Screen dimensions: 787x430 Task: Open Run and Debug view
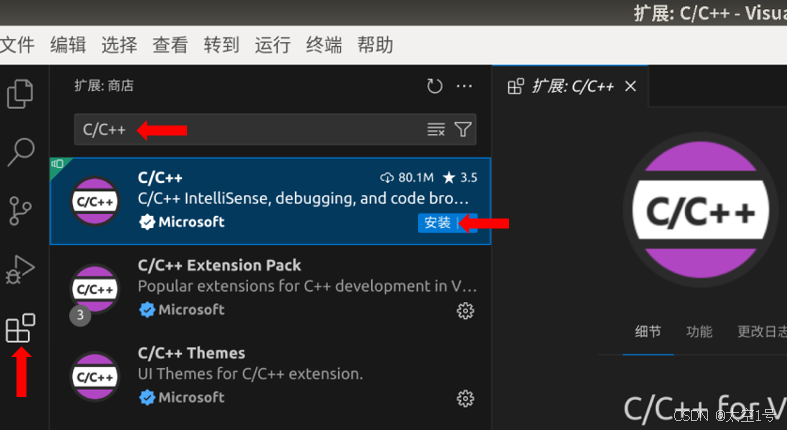click(20, 269)
